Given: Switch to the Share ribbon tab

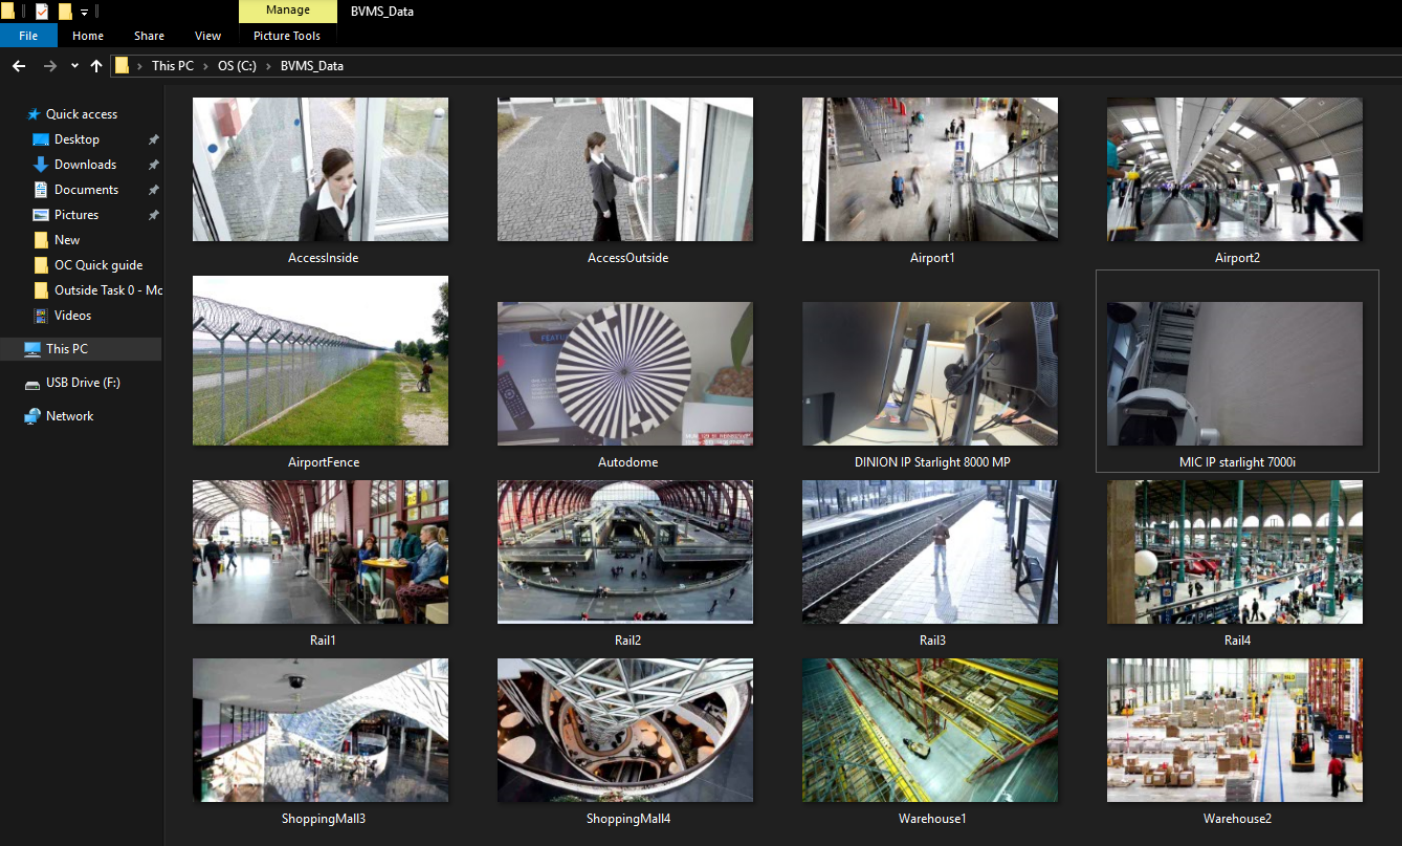Looking at the screenshot, I should (x=149, y=36).
